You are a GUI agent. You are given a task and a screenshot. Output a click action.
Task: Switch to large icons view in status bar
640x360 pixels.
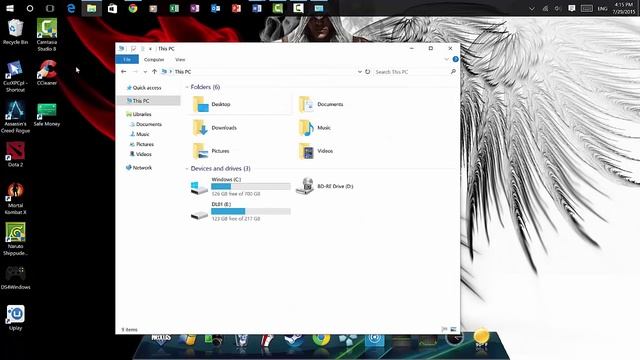(x=453, y=329)
